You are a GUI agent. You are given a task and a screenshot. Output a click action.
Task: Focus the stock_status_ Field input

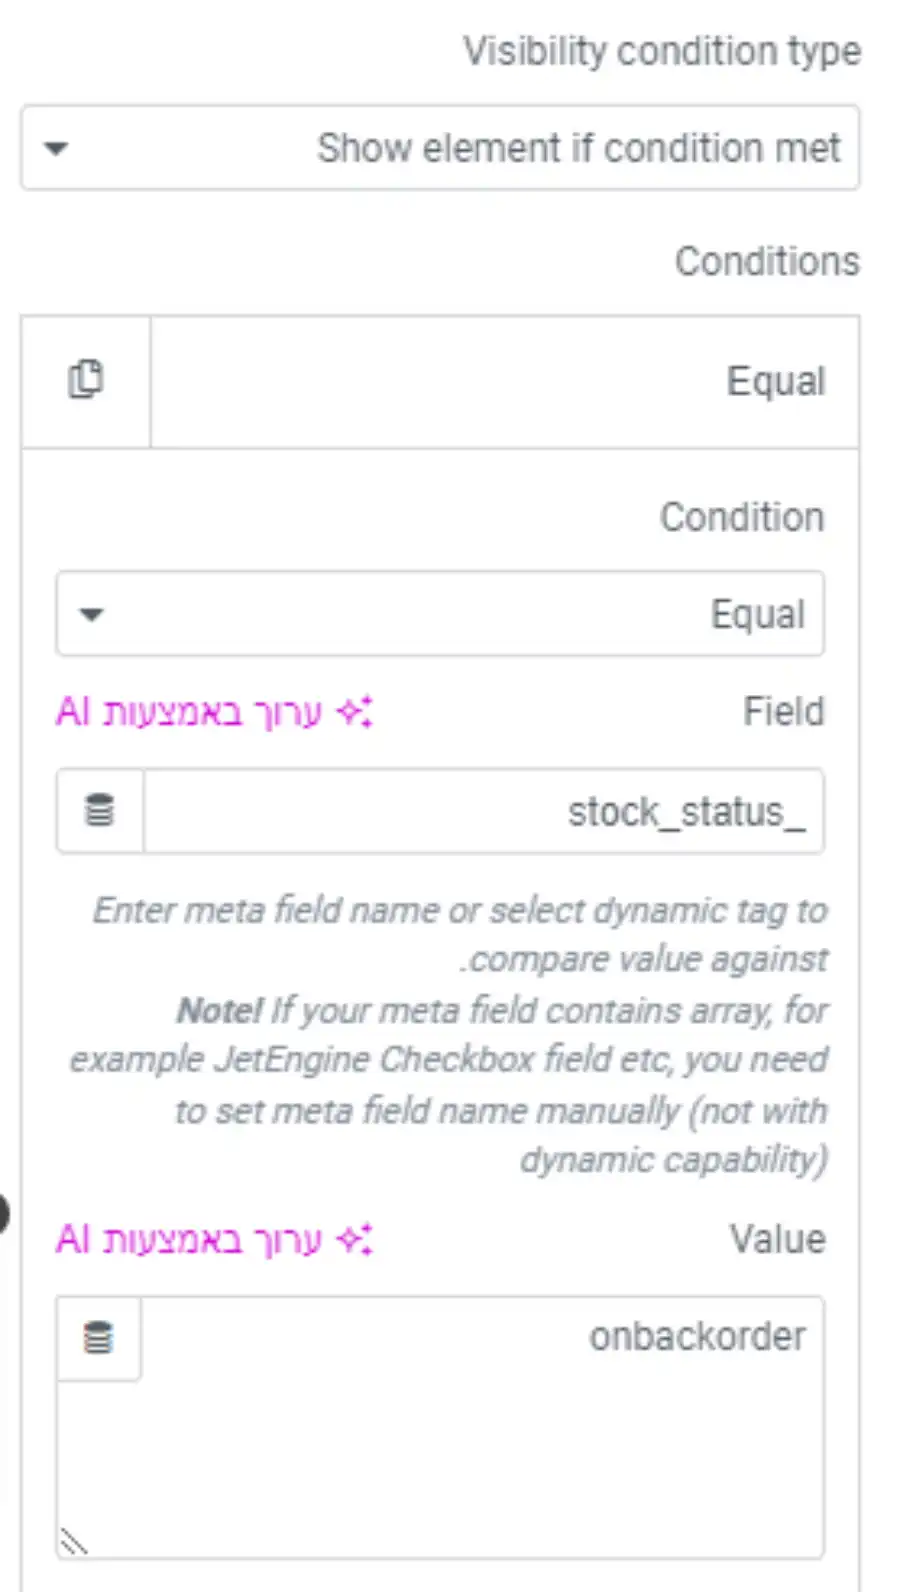coord(484,811)
